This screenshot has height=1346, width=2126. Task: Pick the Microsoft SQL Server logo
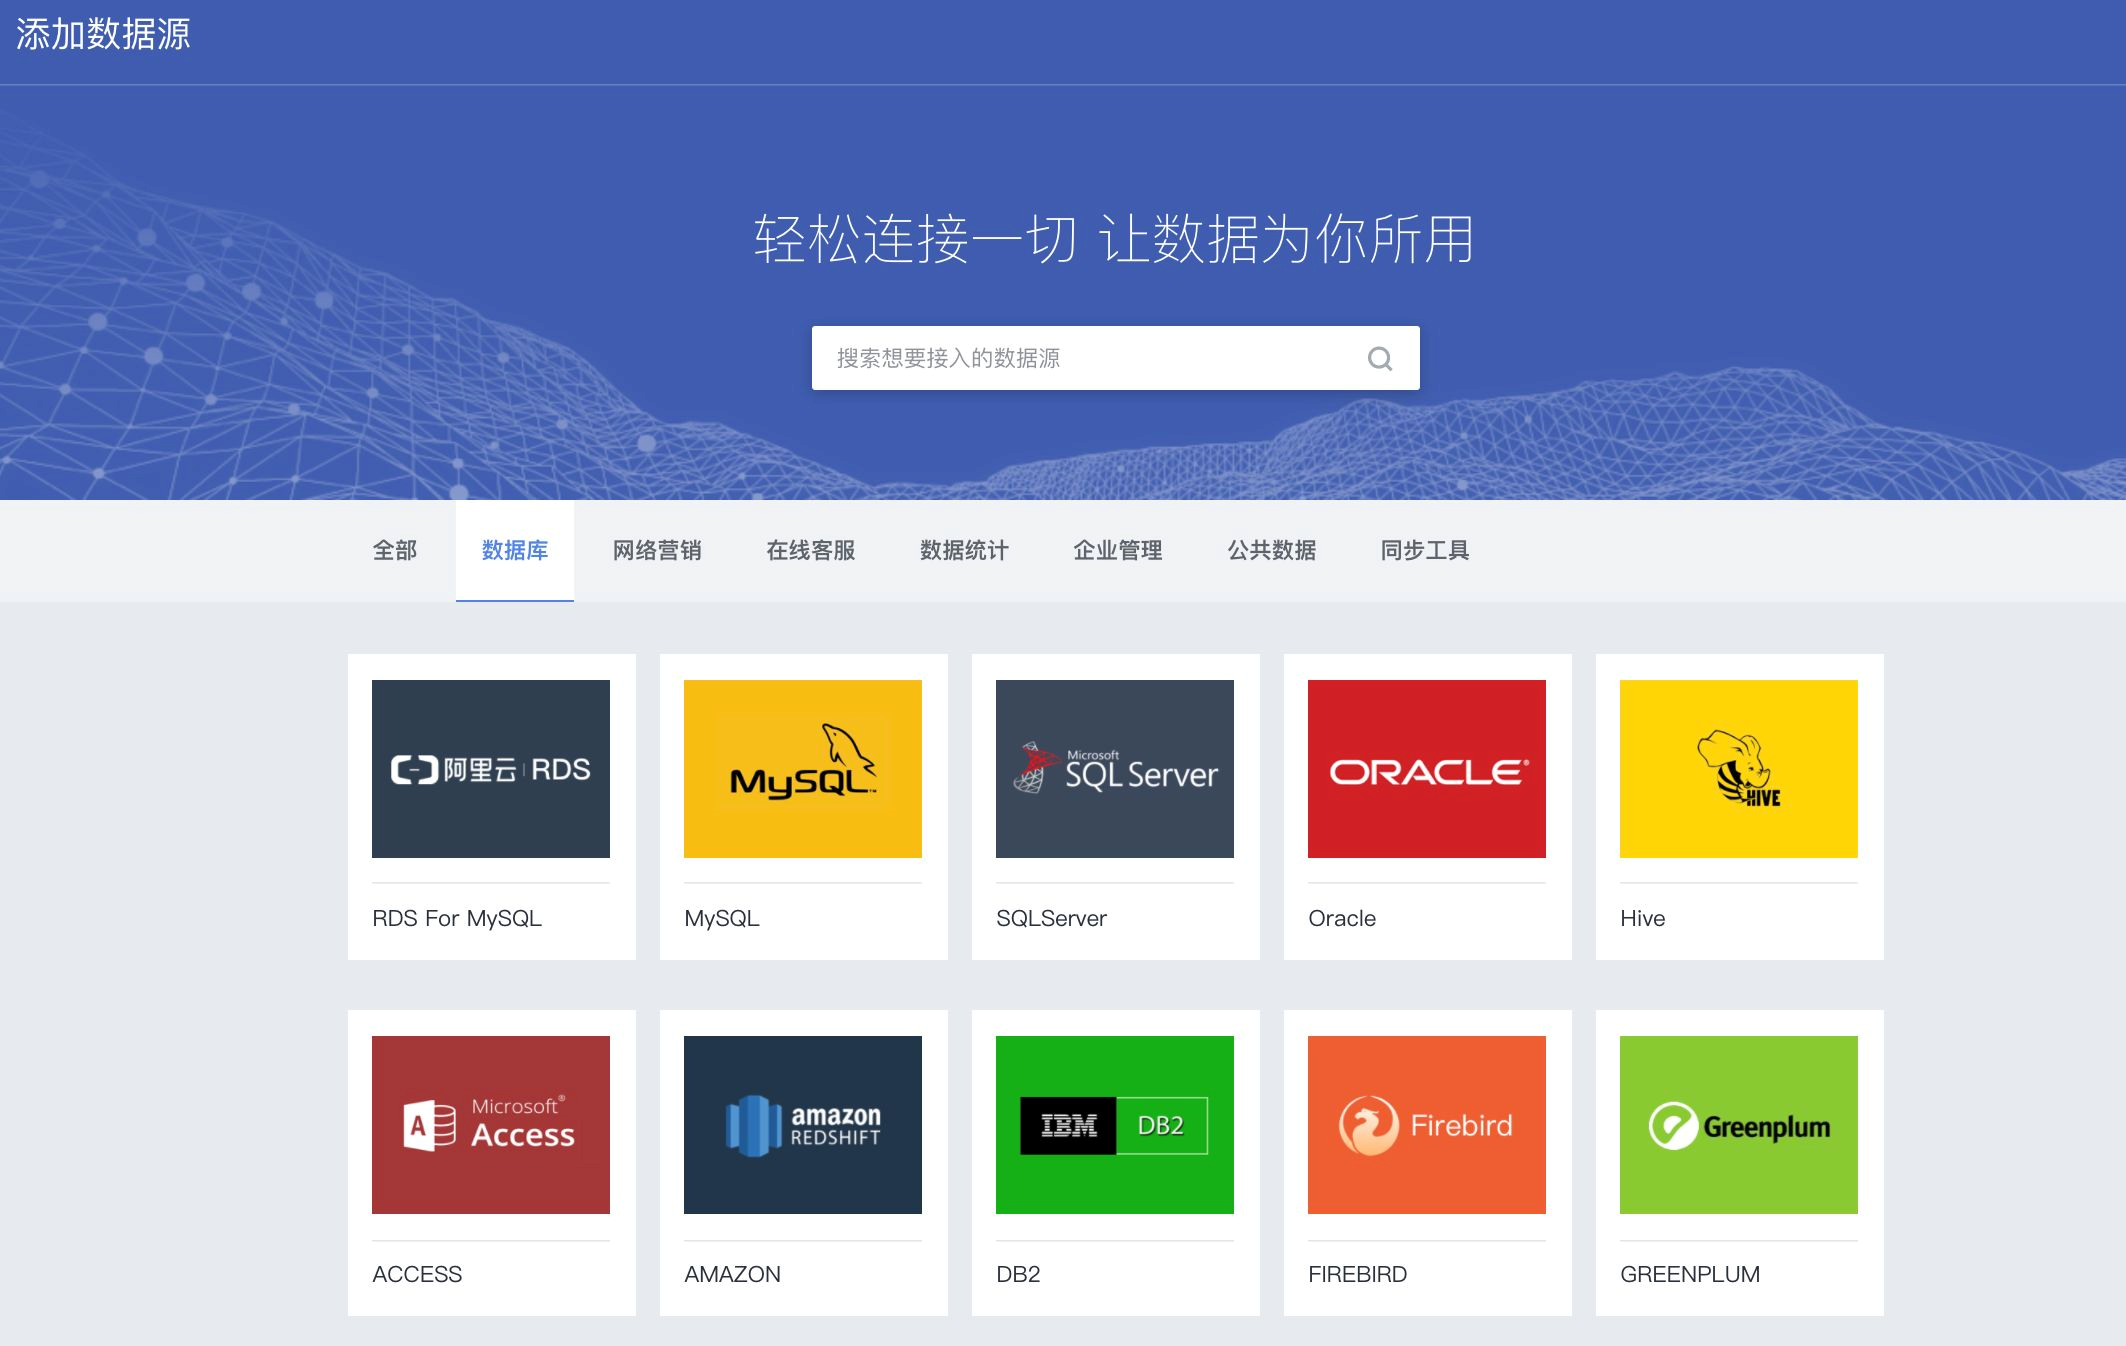(x=1115, y=769)
